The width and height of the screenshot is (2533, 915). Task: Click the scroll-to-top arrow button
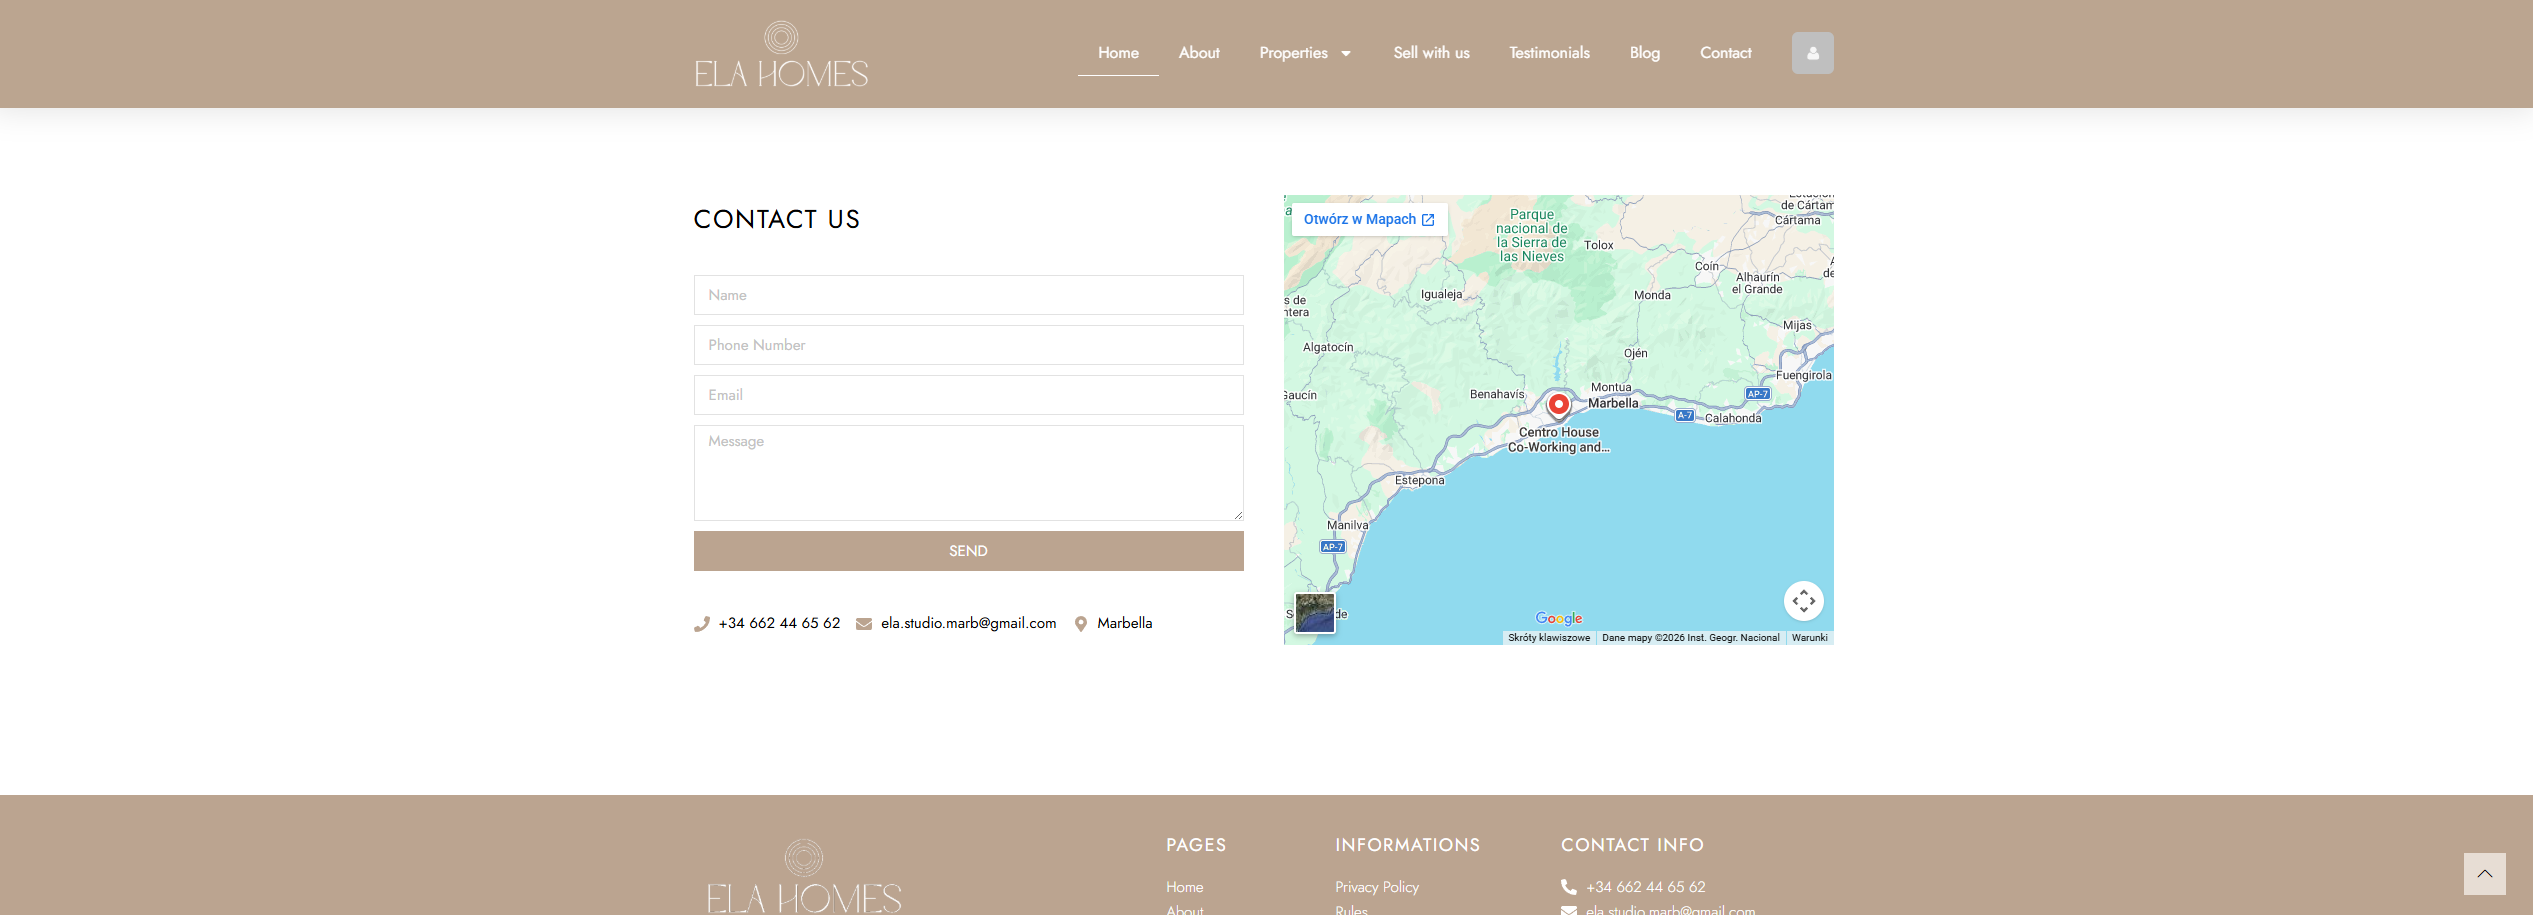click(2484, 874)
